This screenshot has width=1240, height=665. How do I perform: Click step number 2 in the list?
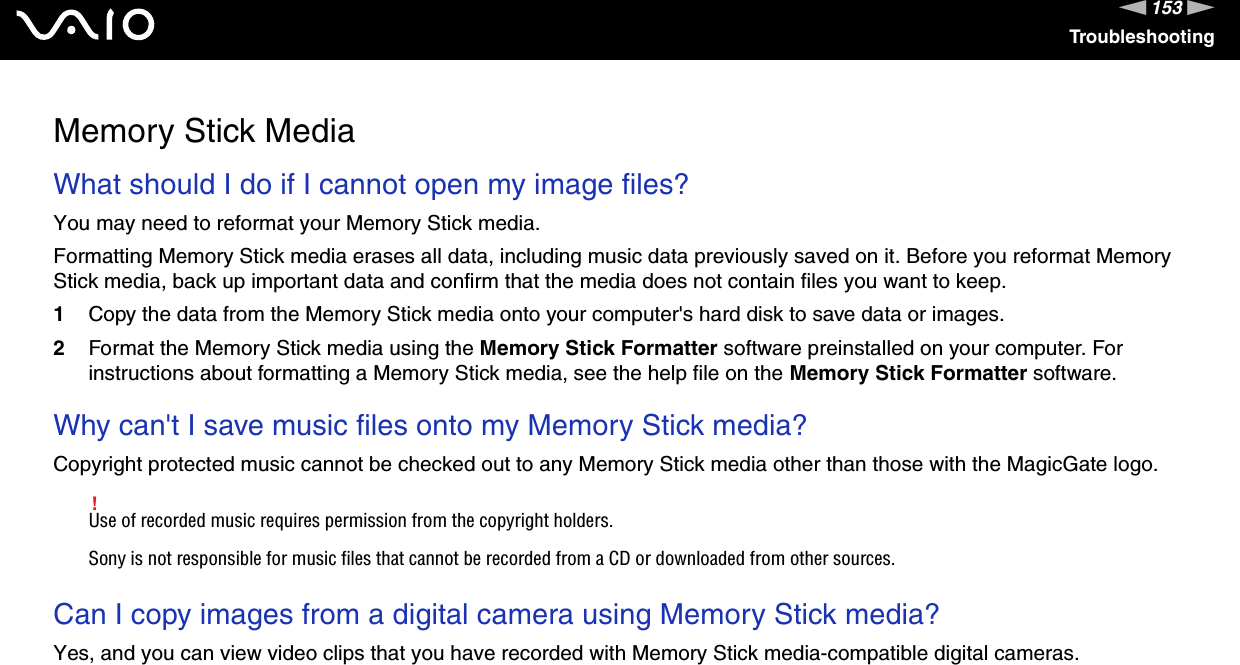[x=60, y=349]
